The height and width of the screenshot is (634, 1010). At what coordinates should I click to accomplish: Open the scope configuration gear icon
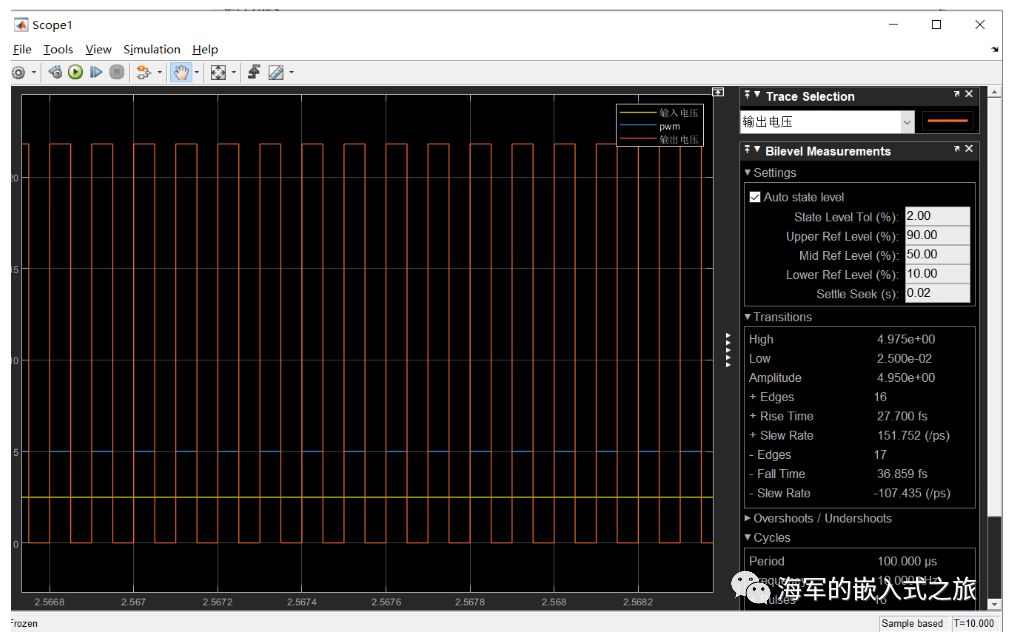coord(18,72)
